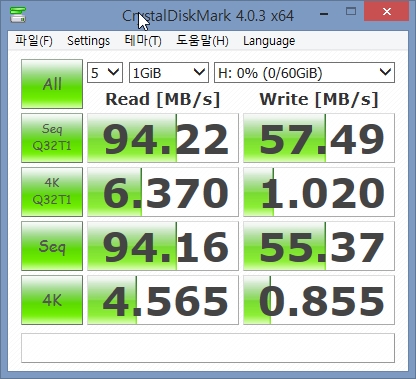
Task: Open the drive selector showing H: 0% (0/60GiB)
Action: click(x=304, y=72)
